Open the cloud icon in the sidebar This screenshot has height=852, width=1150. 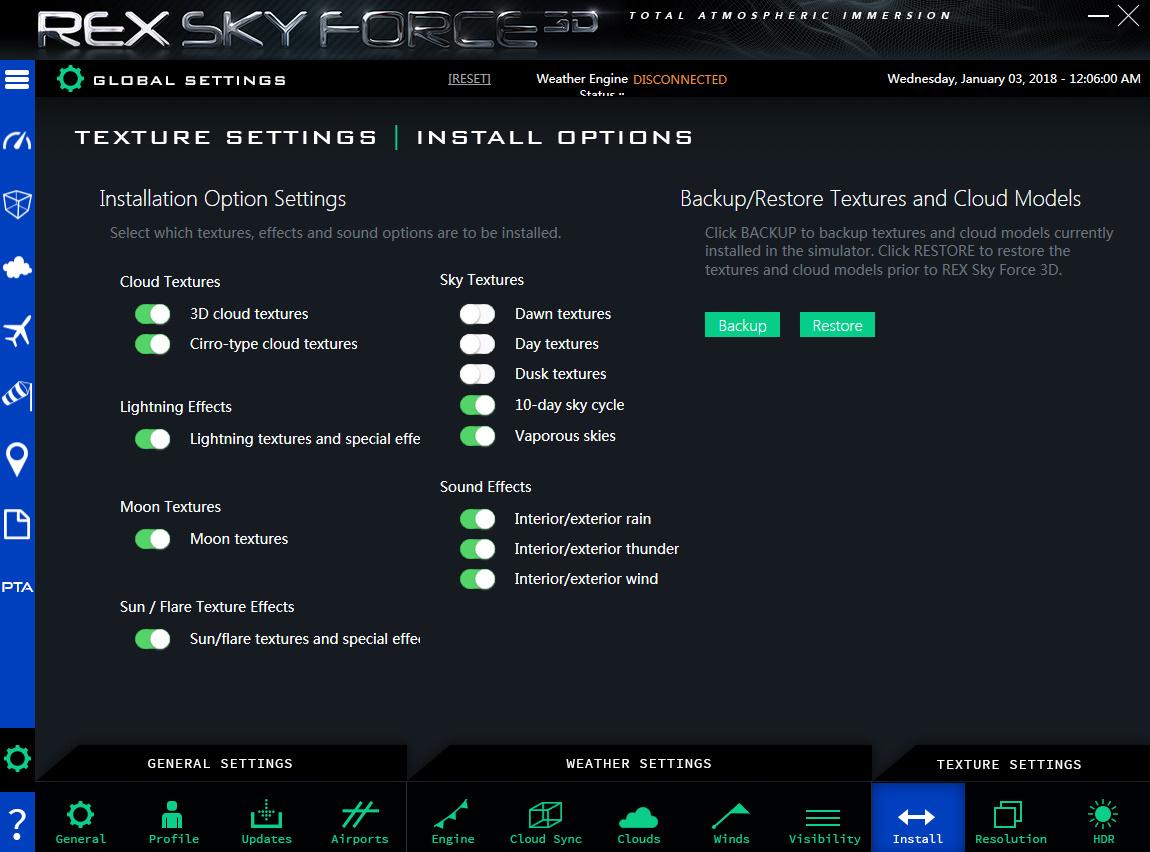coord(17,268)
